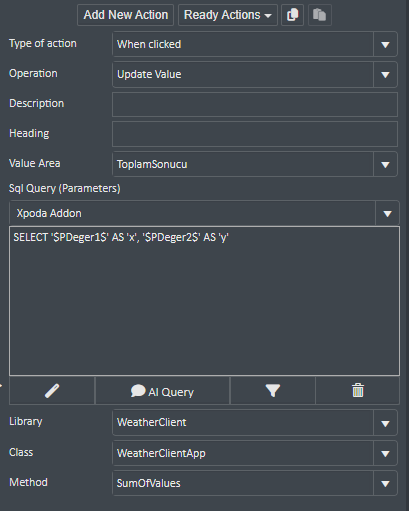
Task: Click into the Description field
Action: (x=255, y=104)
